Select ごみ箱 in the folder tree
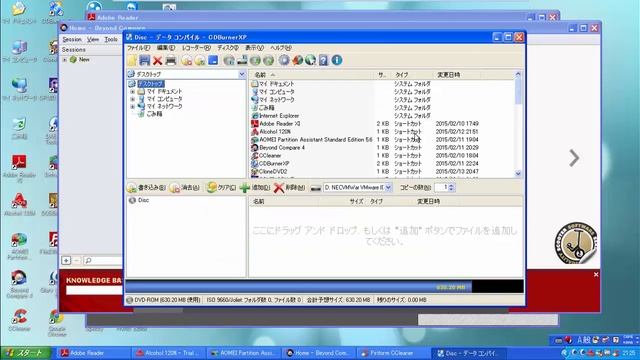Image resolution: width=640 pixels, height=360 pixels. (x=154, y=114)
